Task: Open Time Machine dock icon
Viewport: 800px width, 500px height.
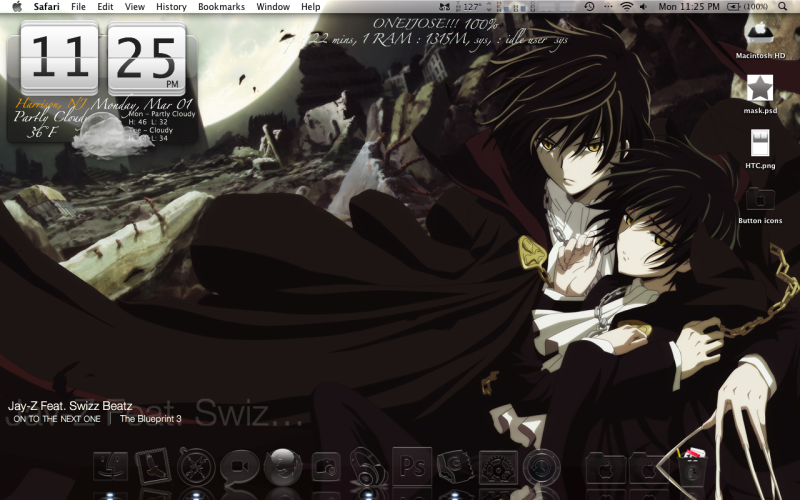Action: click(x=541, y=466)
